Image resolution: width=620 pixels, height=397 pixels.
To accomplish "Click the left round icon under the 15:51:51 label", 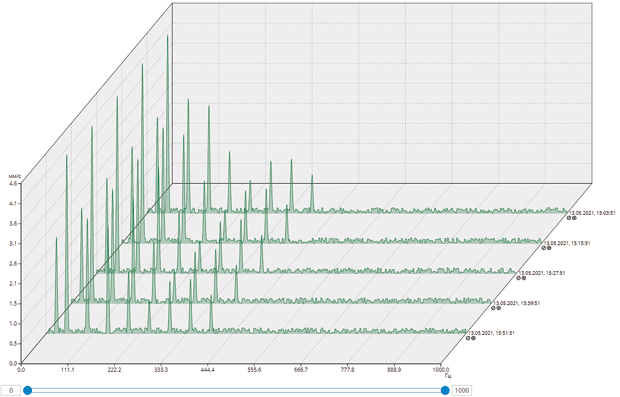I will coord(468,338).
